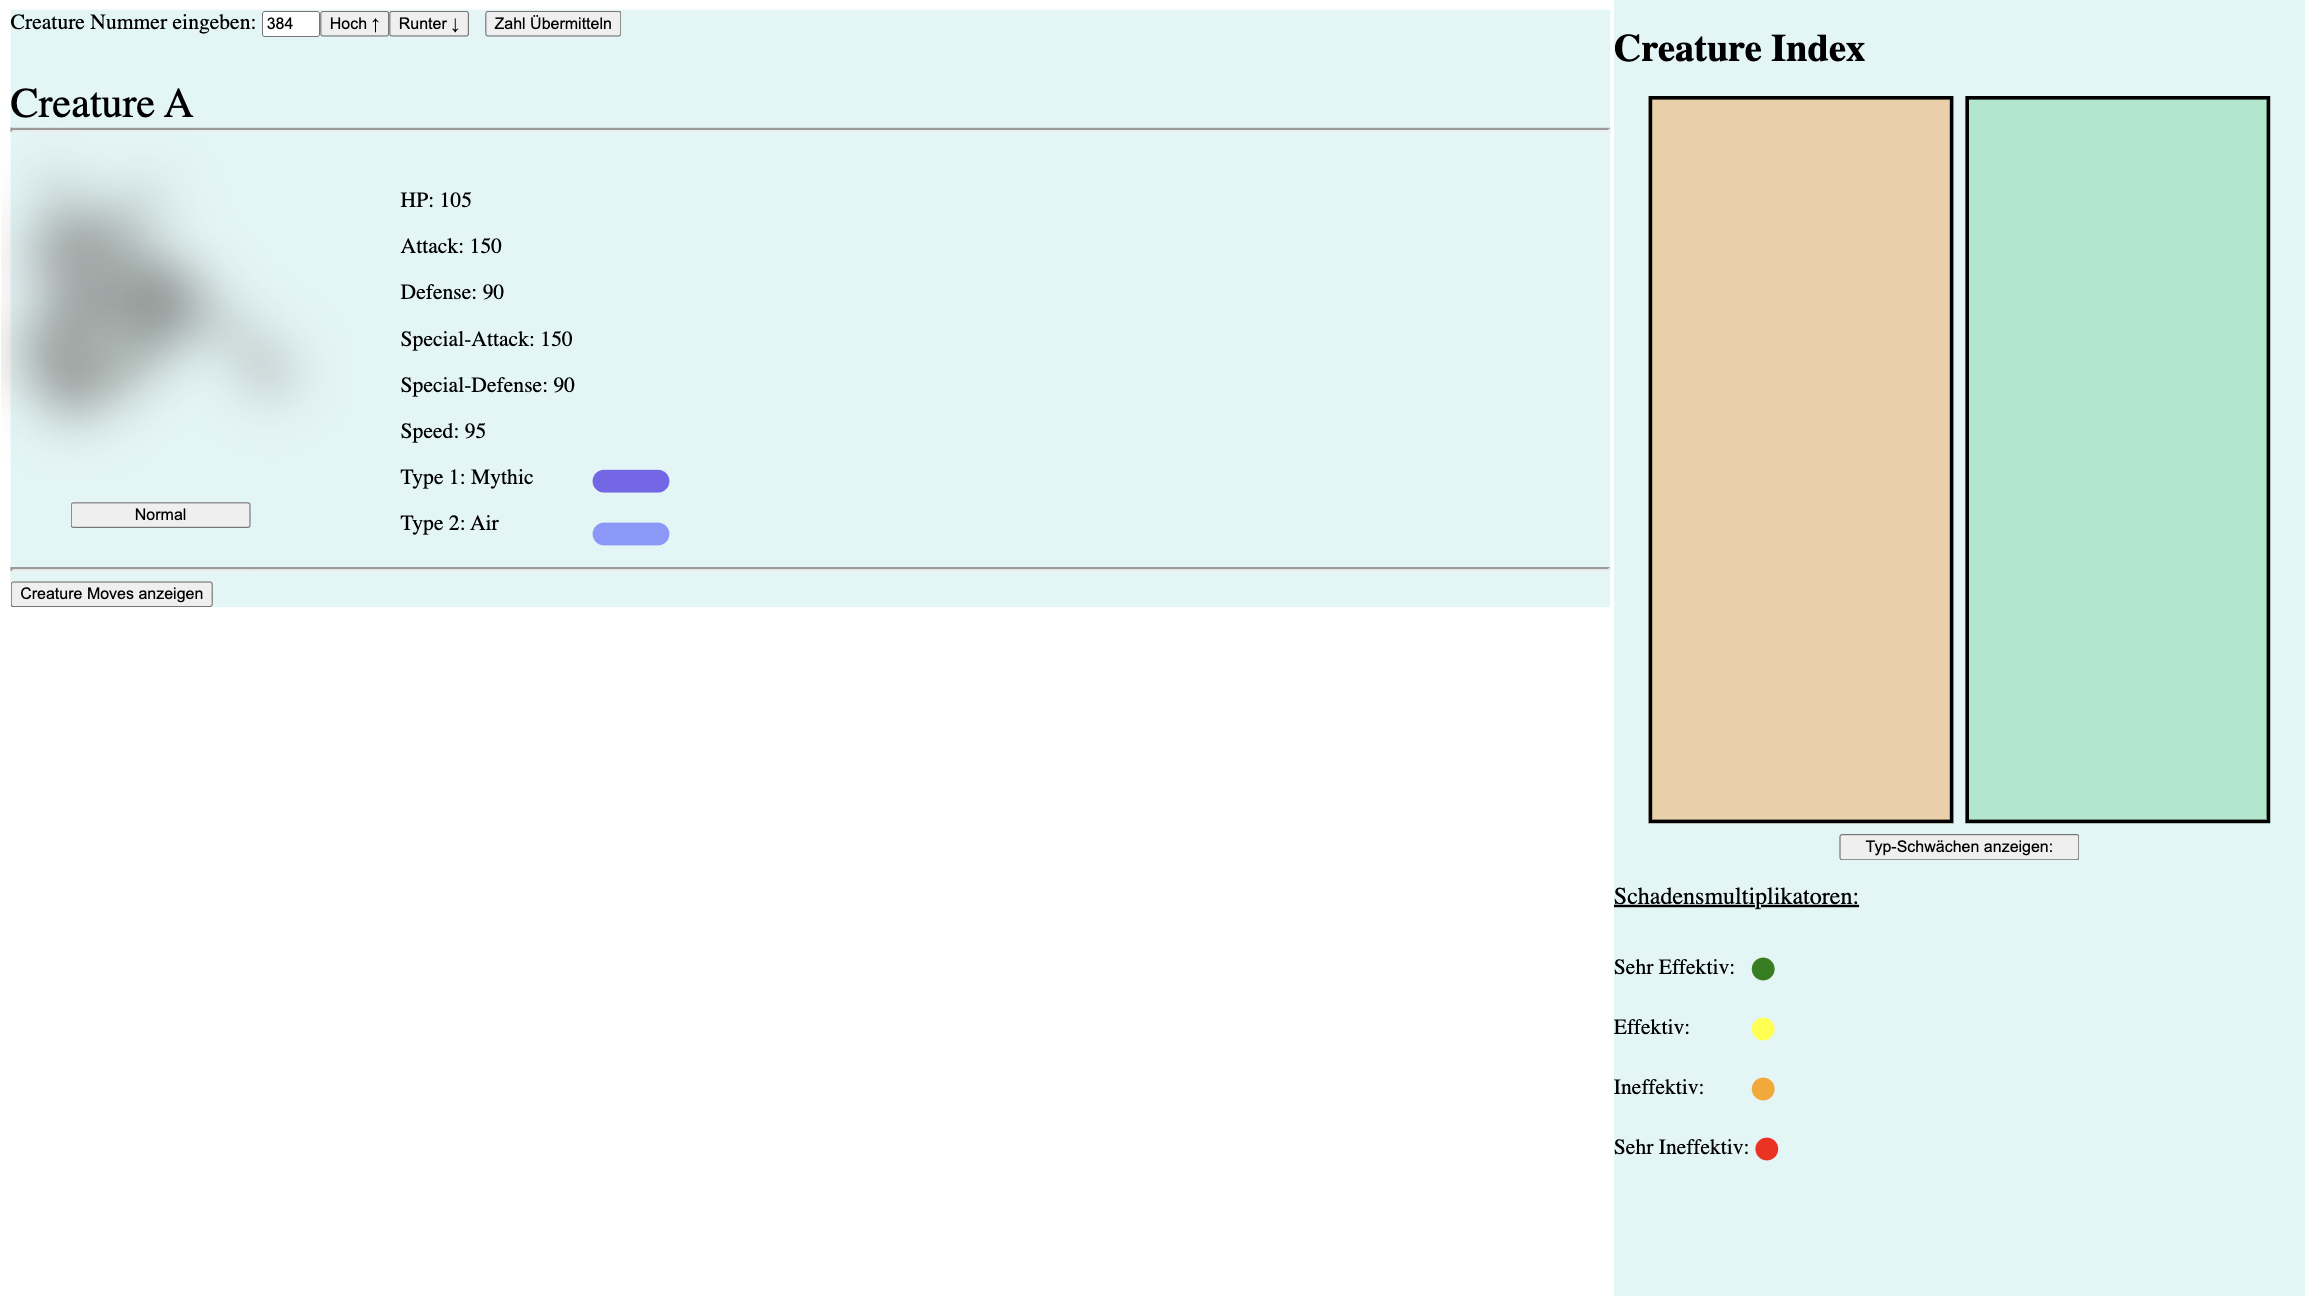This screenshot has height=1296, width=2305.
Task: Click the Type 1: Mythic label
Action: click(x=467, y=477)
